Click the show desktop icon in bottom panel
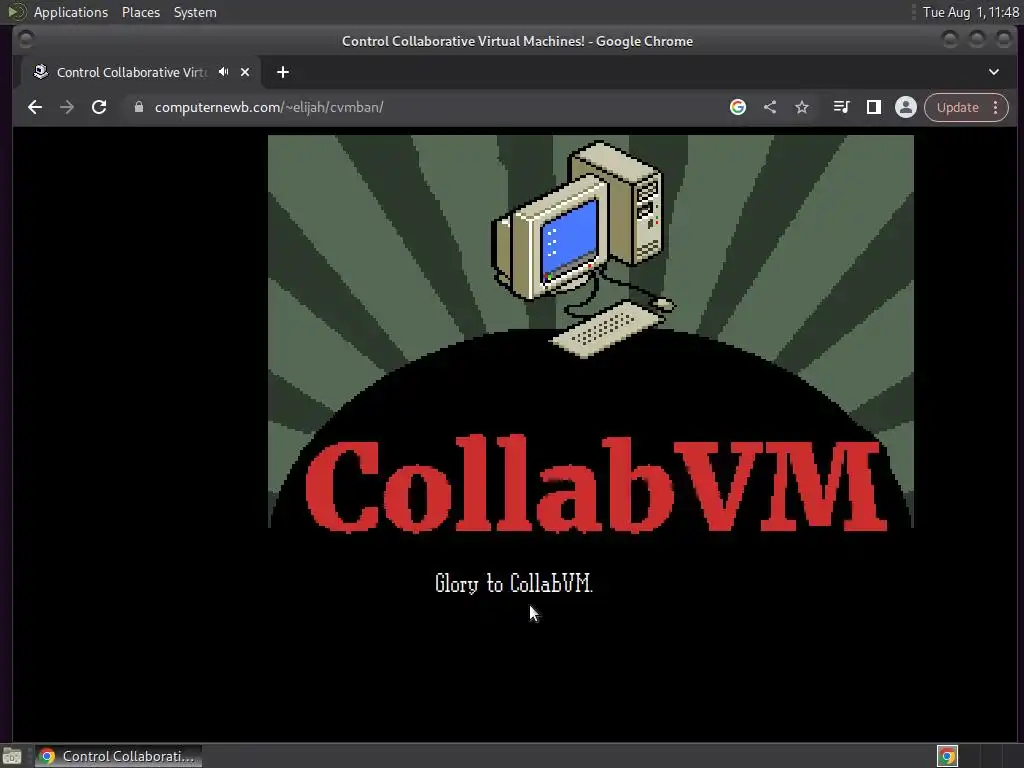This screenshot has width=1024, height=768. click(12, 756)
